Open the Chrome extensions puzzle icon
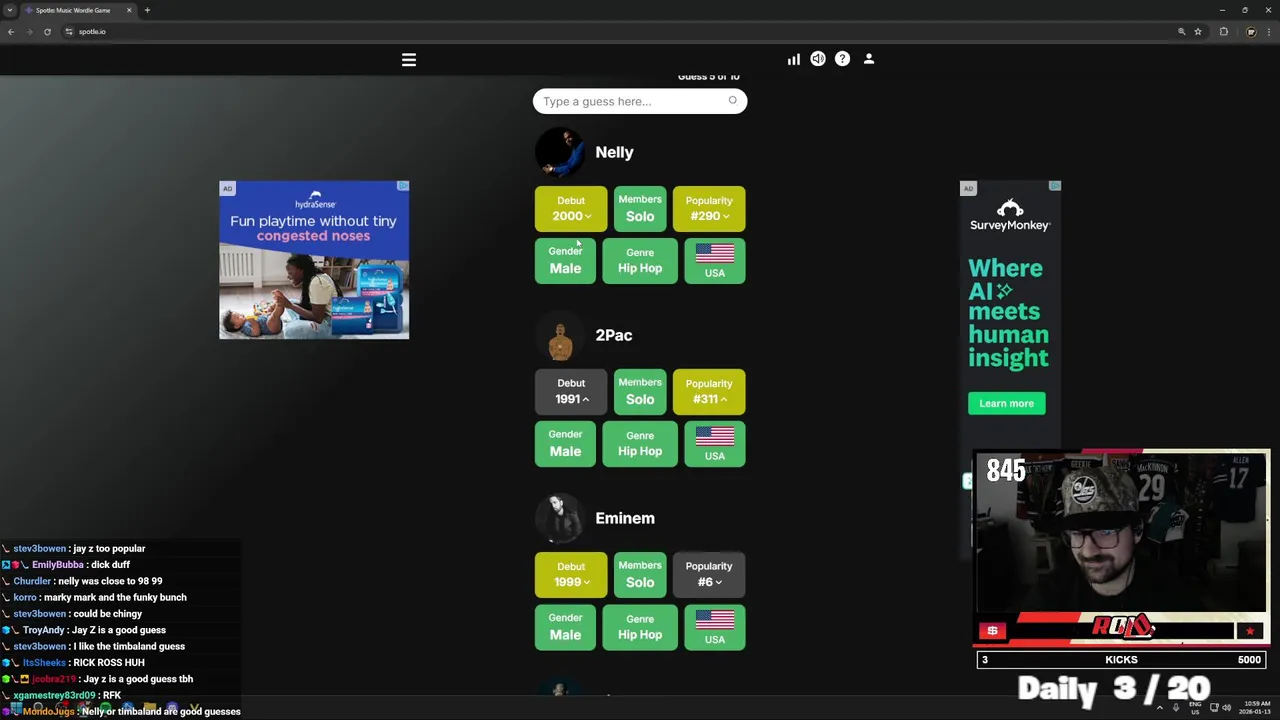 pos(1223,31)
